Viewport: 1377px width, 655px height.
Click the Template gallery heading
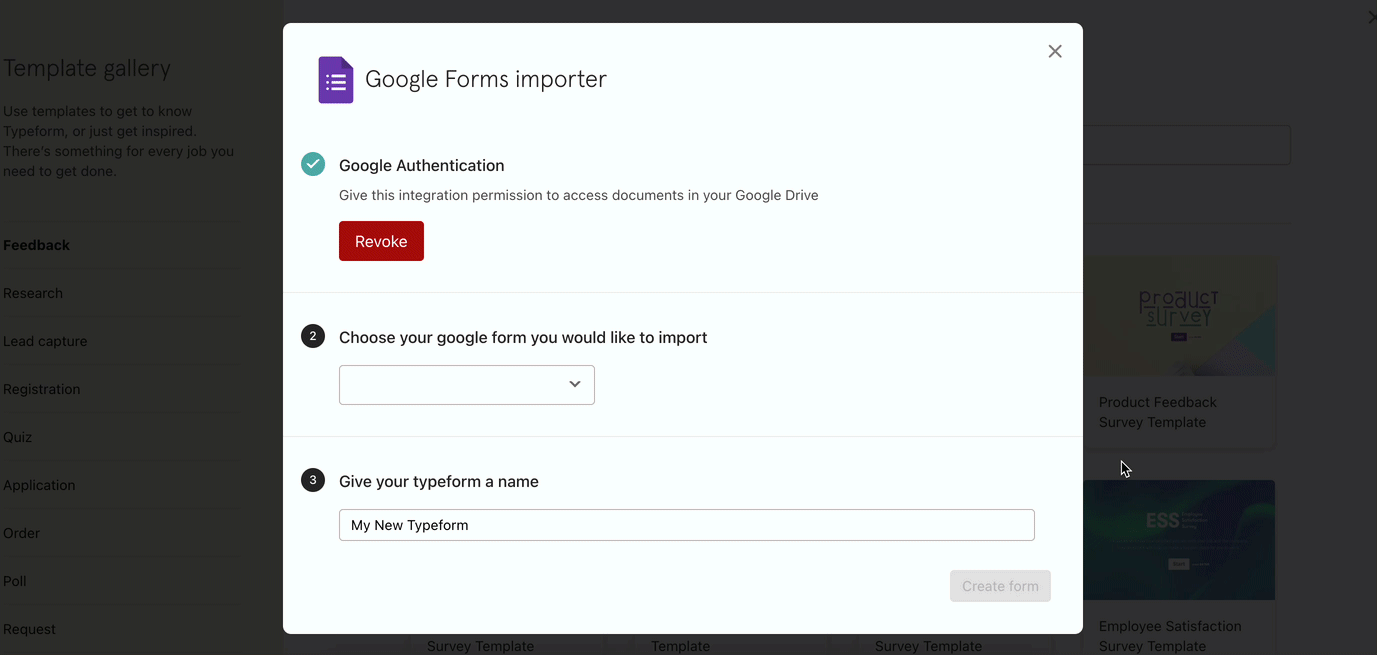click(87, 68)
